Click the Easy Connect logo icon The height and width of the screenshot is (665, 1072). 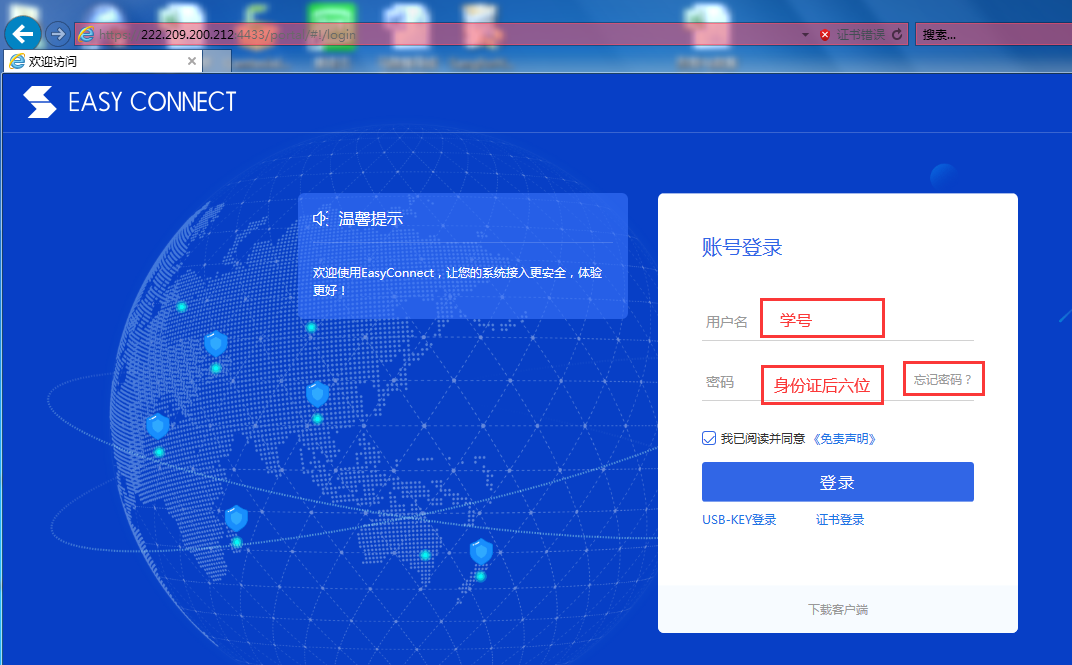39,102
